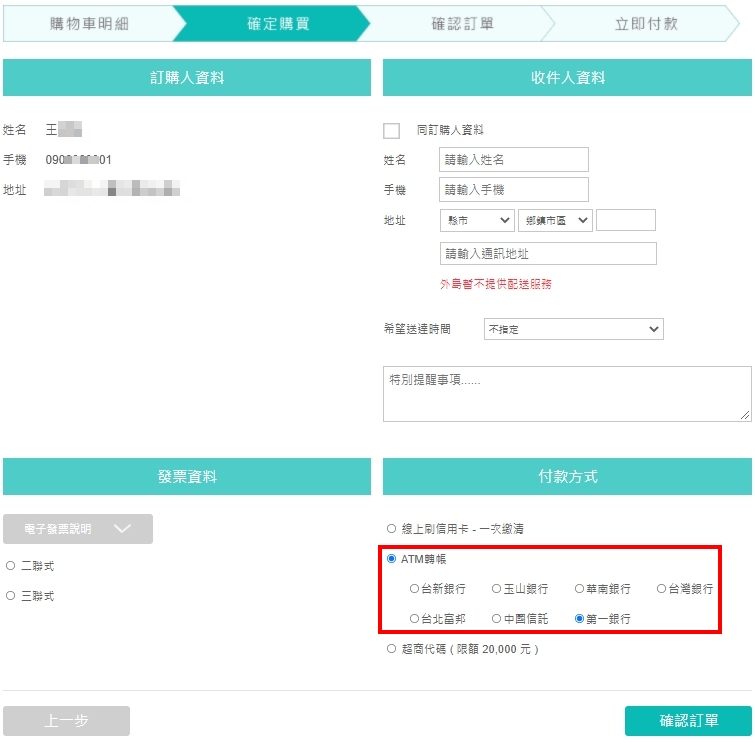
Task: Pick 華南銀行 for ATM transfer
Action: pos(579,588)
